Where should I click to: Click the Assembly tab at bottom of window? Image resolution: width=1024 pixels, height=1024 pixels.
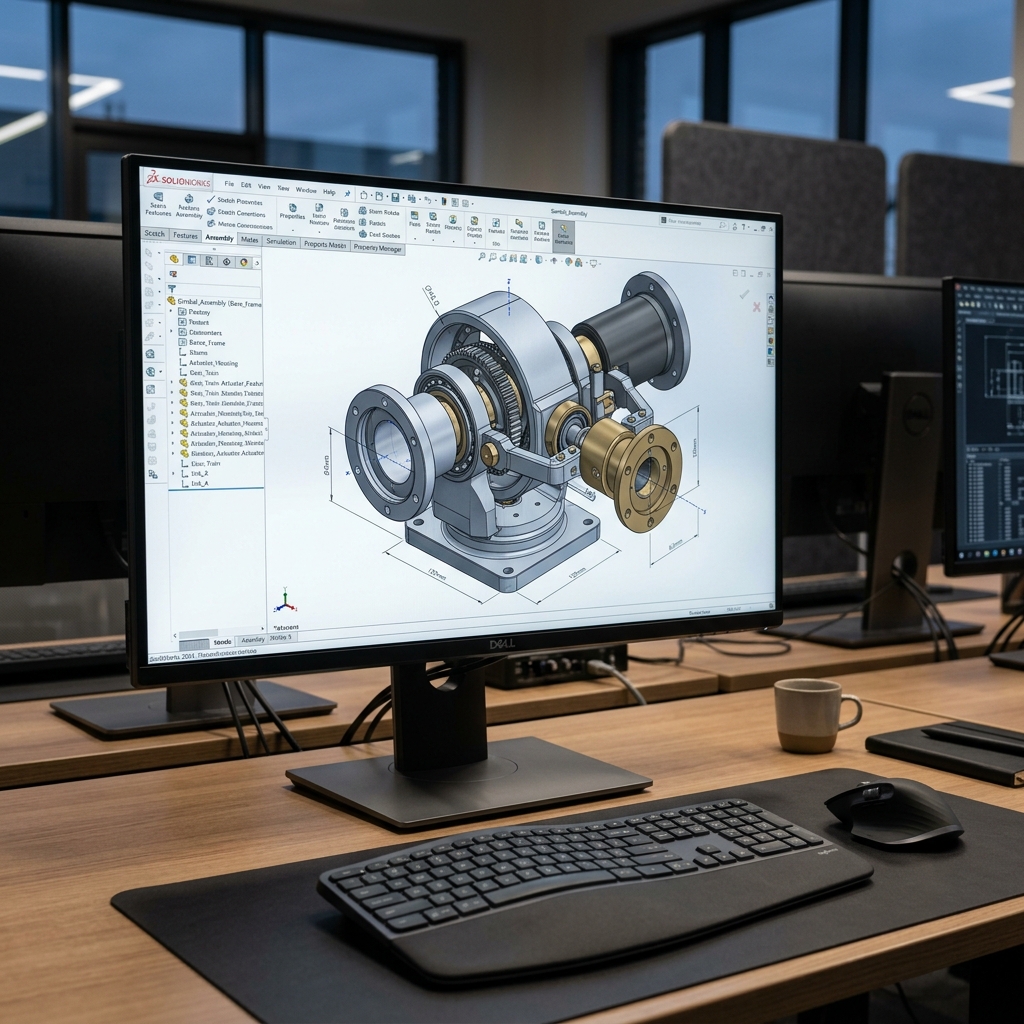click(x=253, y=639)
